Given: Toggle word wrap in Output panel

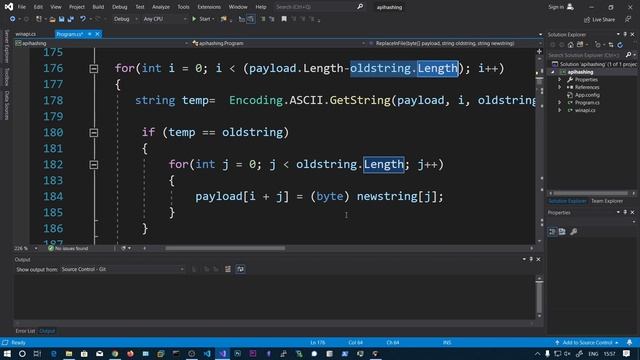Looking at the screenshot, I should tap(240, 269).
